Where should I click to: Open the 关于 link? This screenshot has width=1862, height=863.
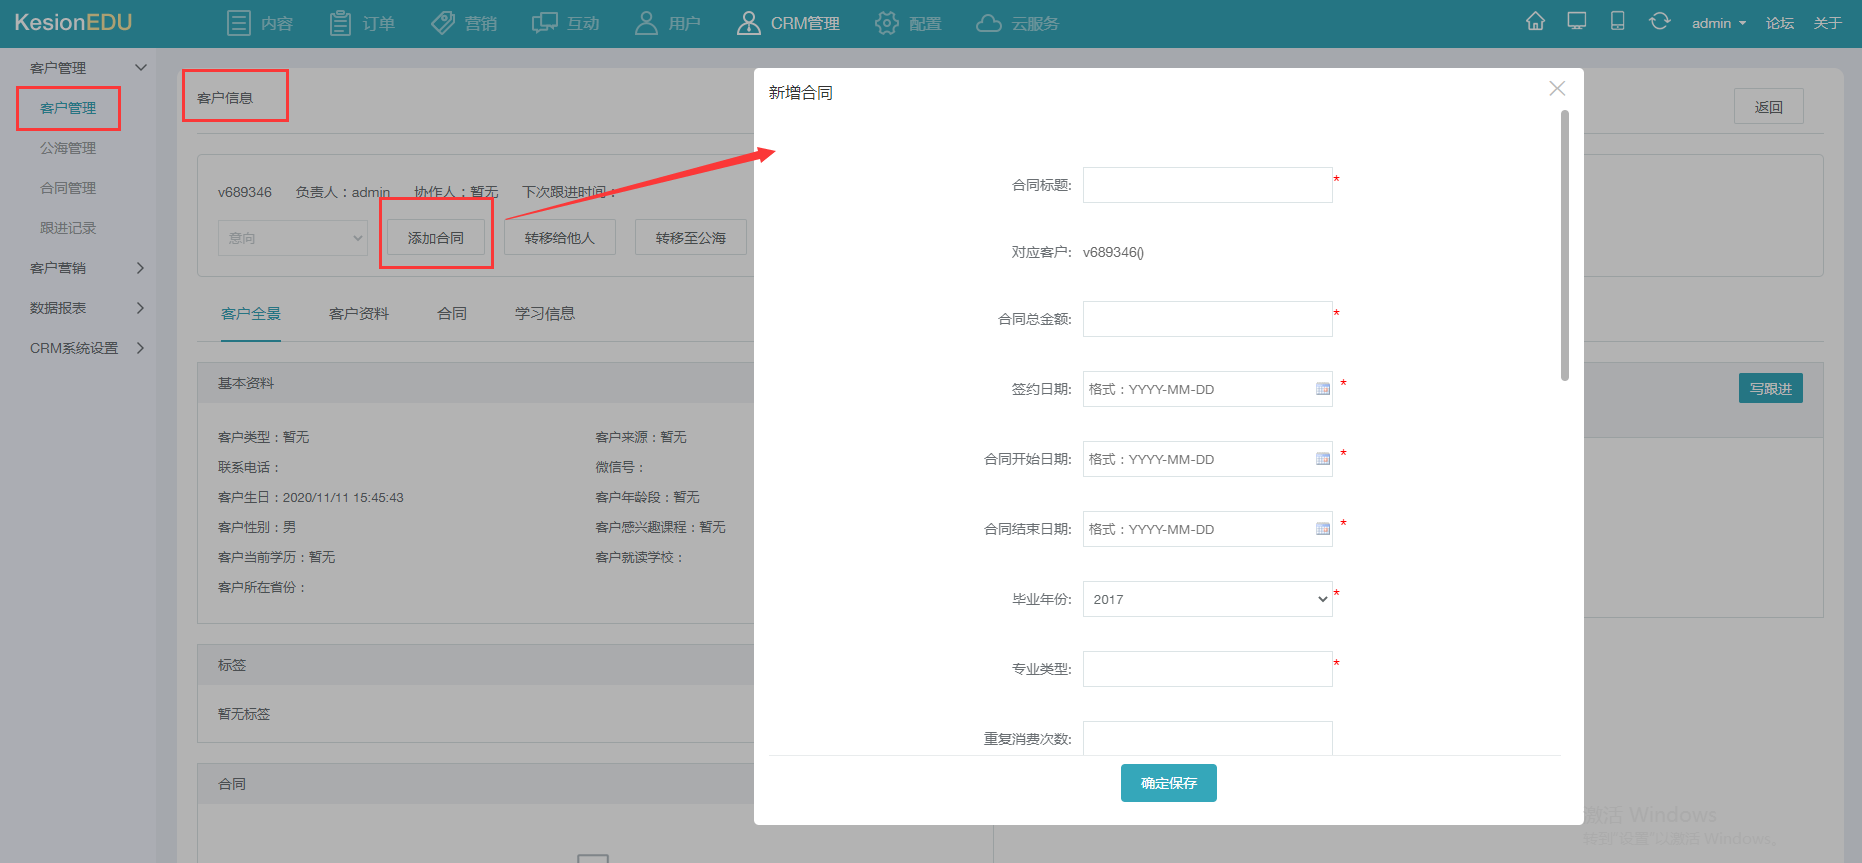[1828, 23]
